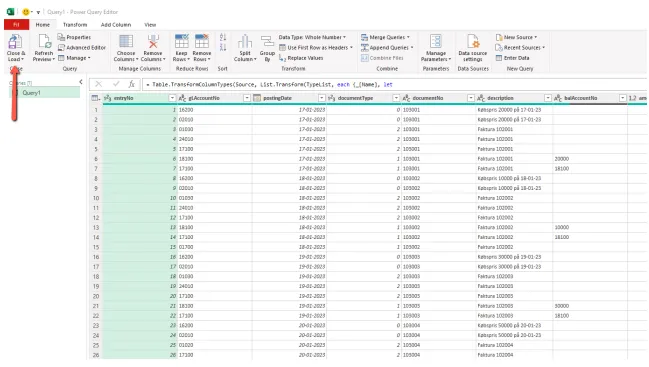Click the glAccountNo cell 01700 in row 15
This screenshot has height=367, width=649.
tap(214, 247)
